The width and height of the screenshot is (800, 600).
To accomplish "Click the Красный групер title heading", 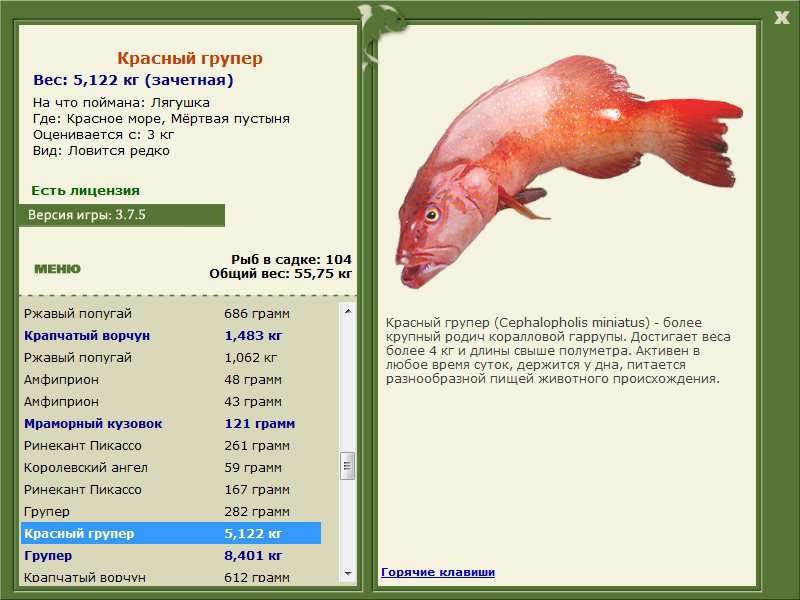I will click(190, 58).
